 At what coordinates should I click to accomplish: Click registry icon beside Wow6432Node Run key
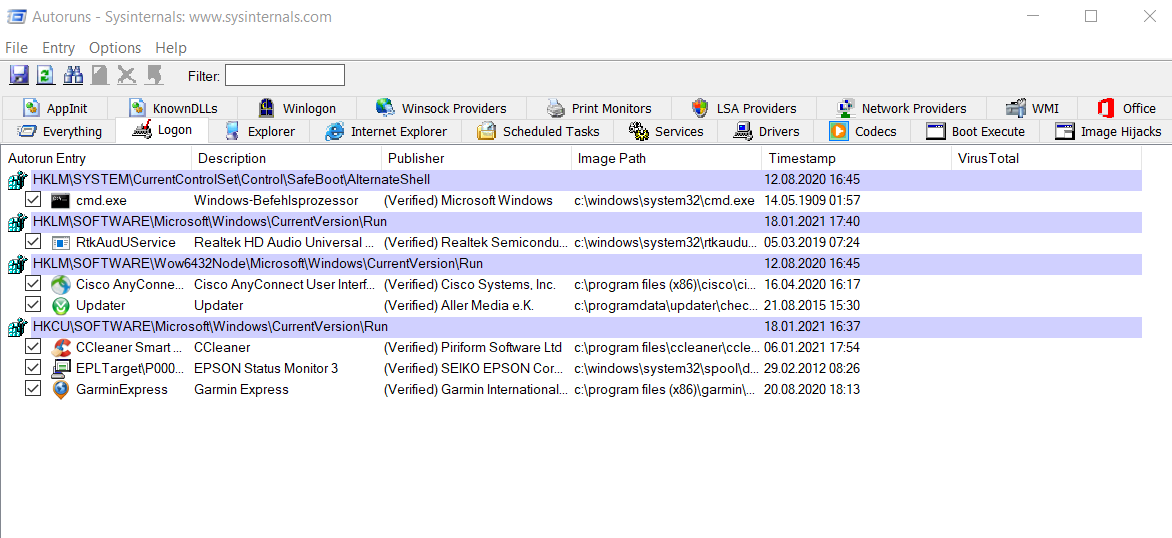[18, 263]
